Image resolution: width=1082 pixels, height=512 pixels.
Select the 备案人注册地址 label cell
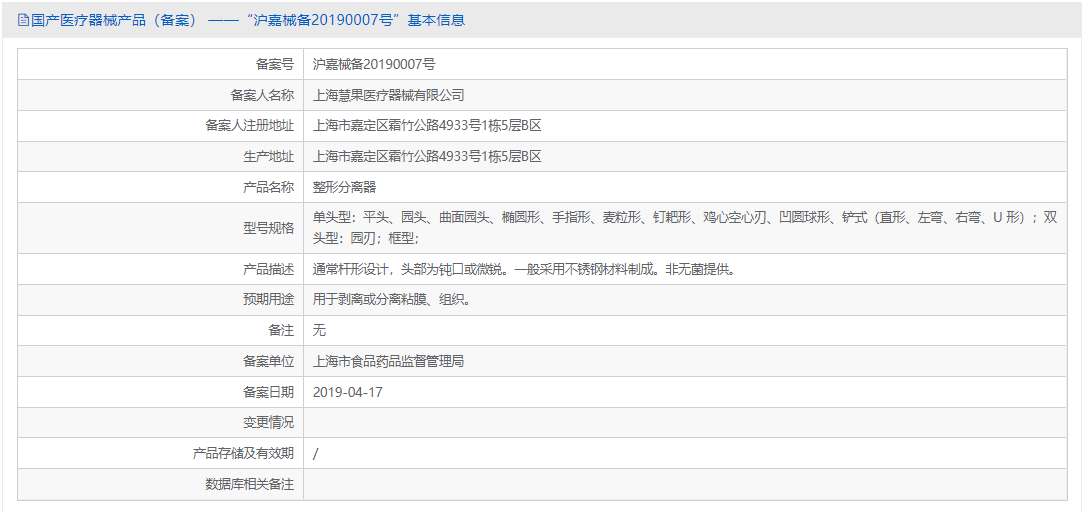click(x=249, y=126)
